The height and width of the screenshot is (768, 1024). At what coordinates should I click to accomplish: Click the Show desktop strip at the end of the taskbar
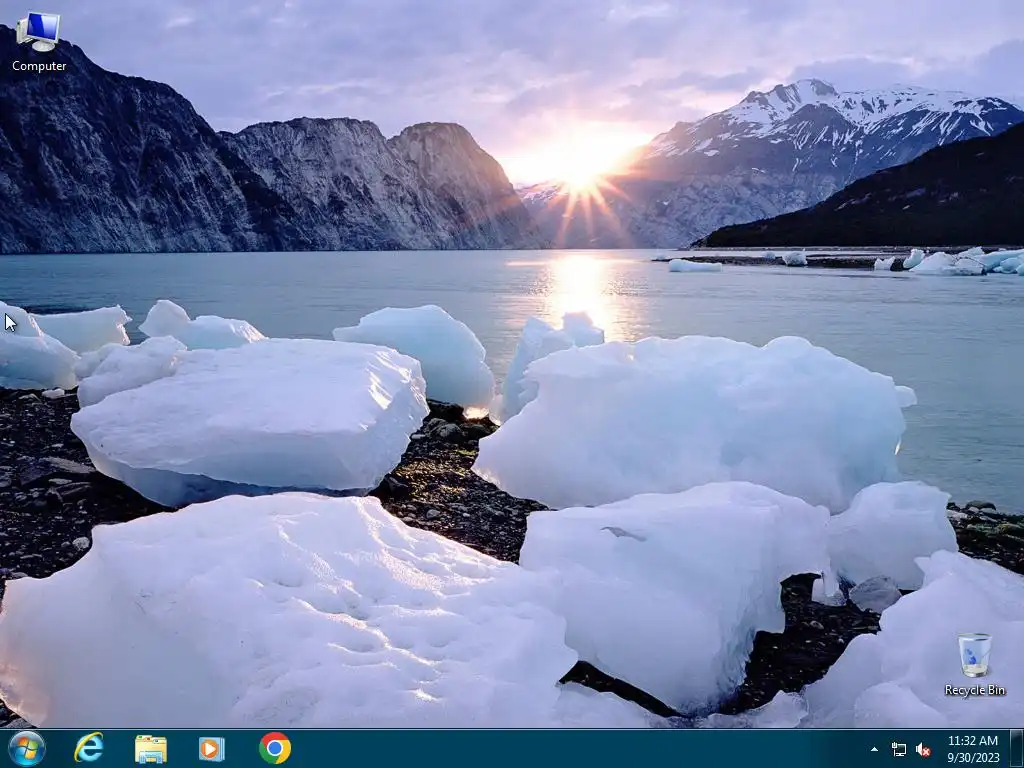click(1017, 748)
